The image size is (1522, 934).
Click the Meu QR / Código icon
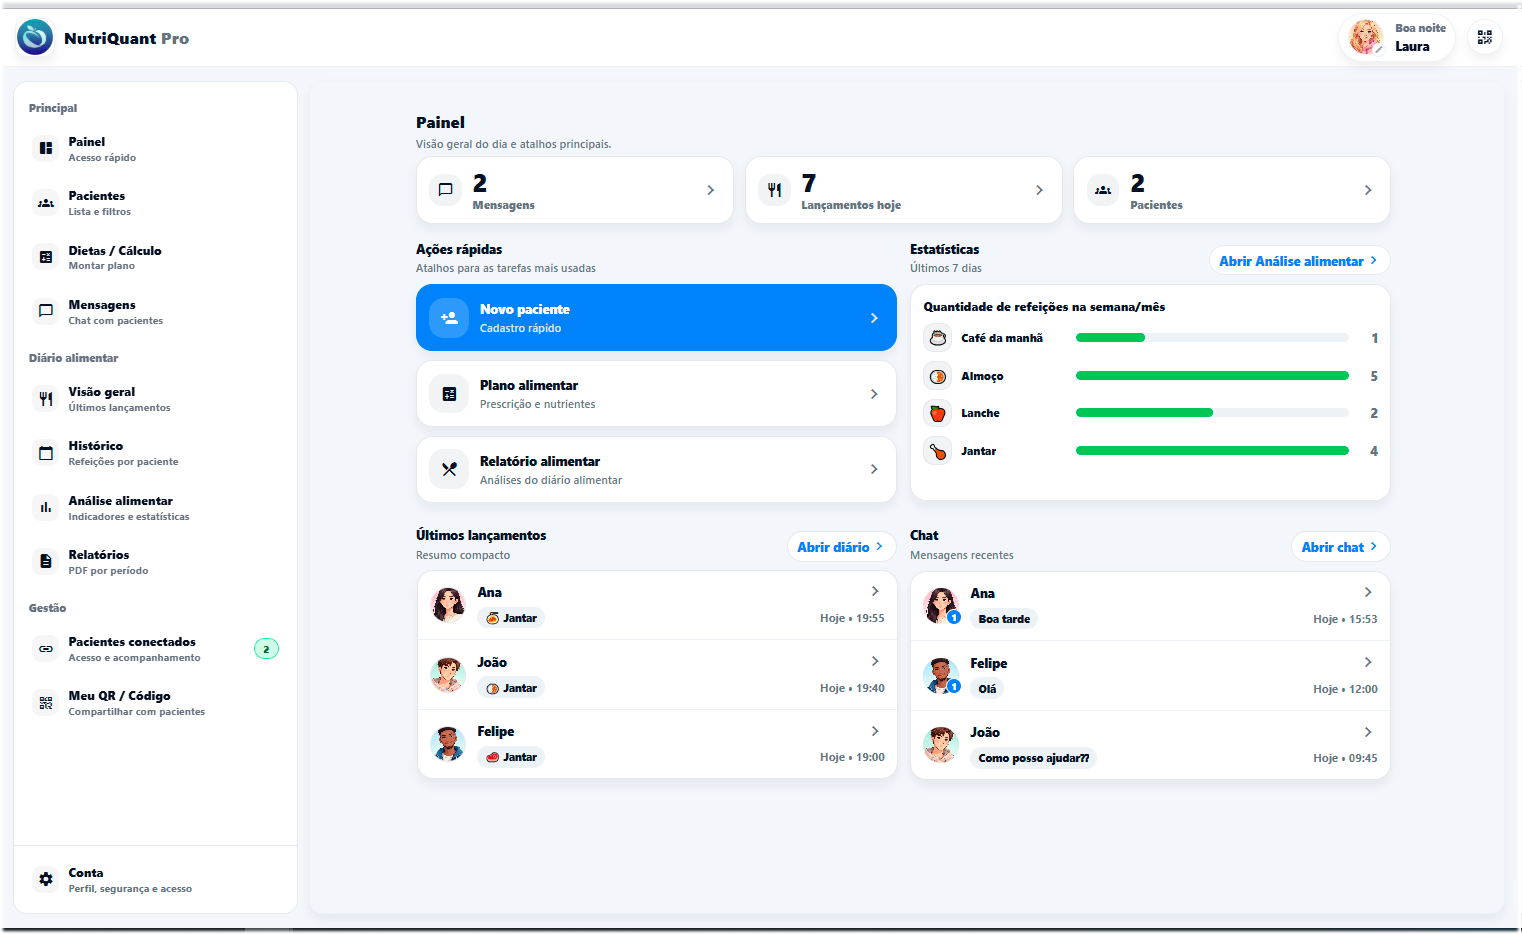46,703
